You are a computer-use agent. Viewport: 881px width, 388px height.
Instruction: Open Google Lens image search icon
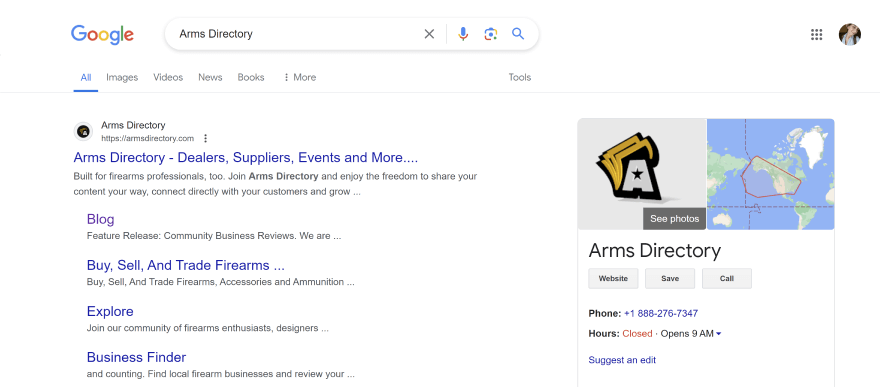coord(491,34)
